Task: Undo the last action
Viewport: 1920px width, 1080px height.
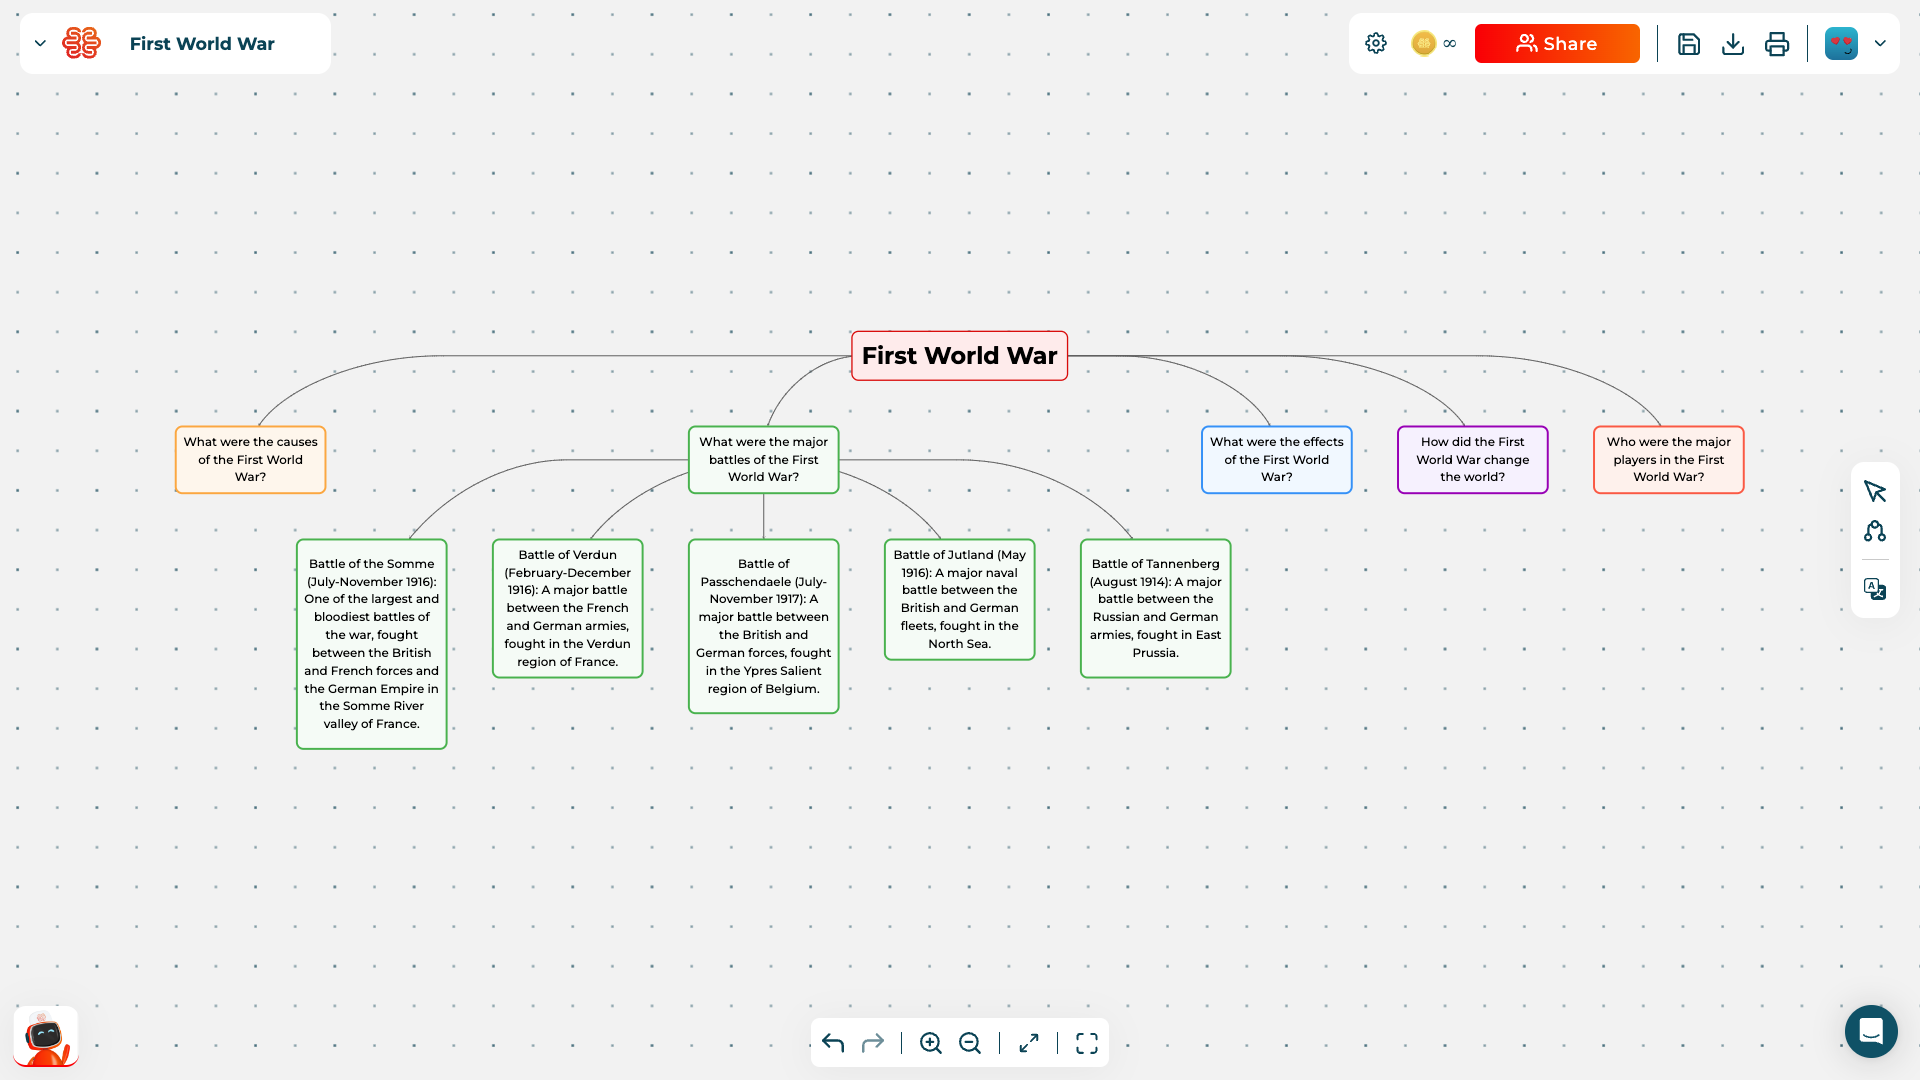Action: coord(832,1042)
